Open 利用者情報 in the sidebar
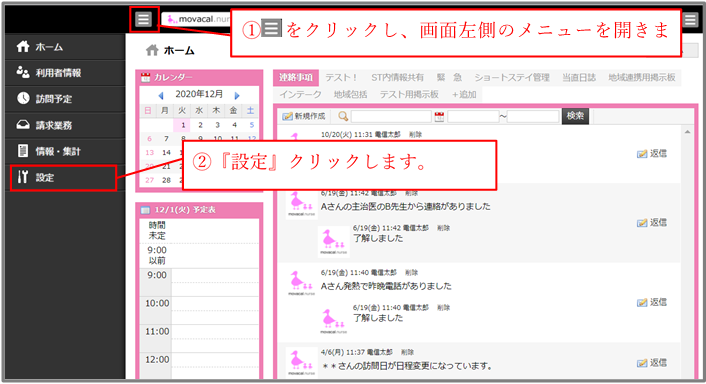706x384 pixels. [65, 73]
